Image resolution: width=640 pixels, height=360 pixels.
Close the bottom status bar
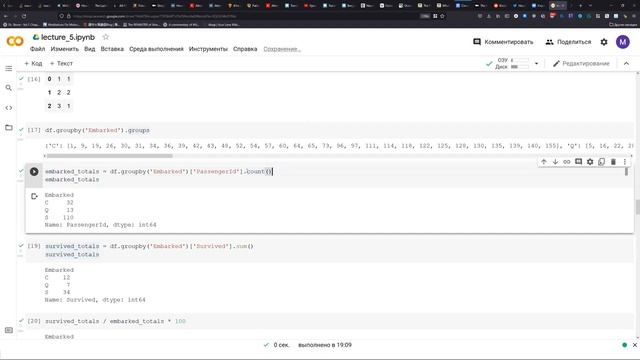(635, 345)
